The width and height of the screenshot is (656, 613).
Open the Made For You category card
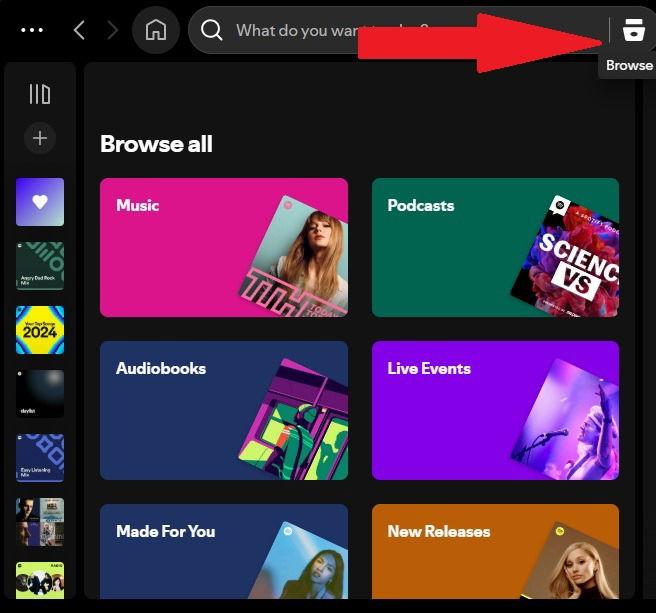(224, 551)
